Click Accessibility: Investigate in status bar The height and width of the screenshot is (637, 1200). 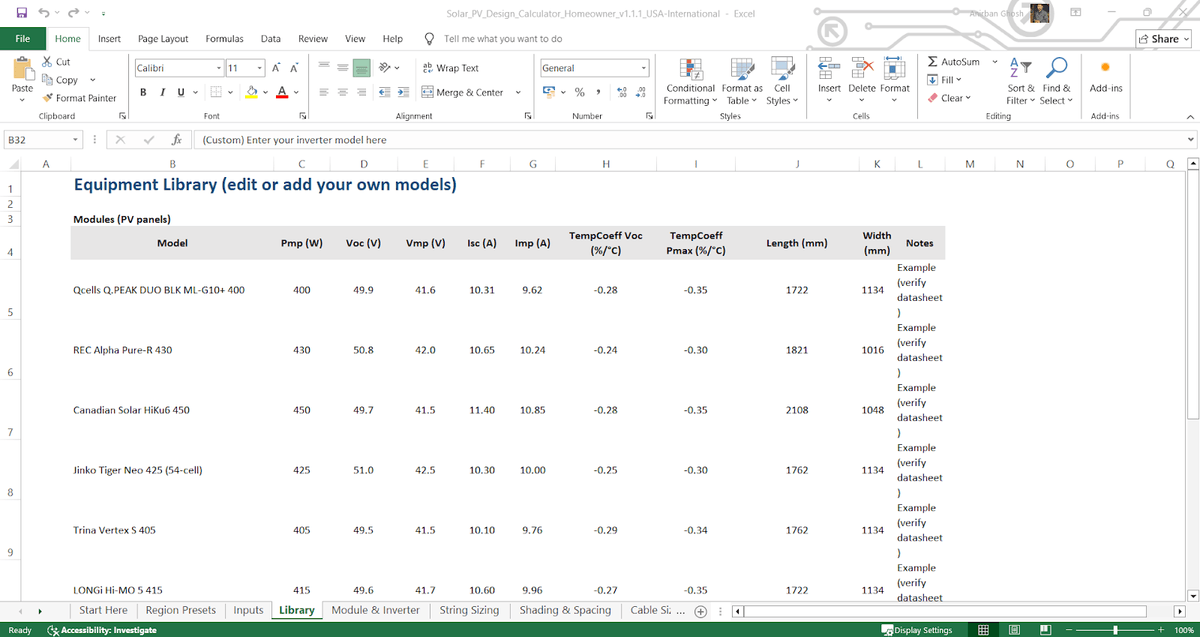pyautogui.click(x=100, y=630)
